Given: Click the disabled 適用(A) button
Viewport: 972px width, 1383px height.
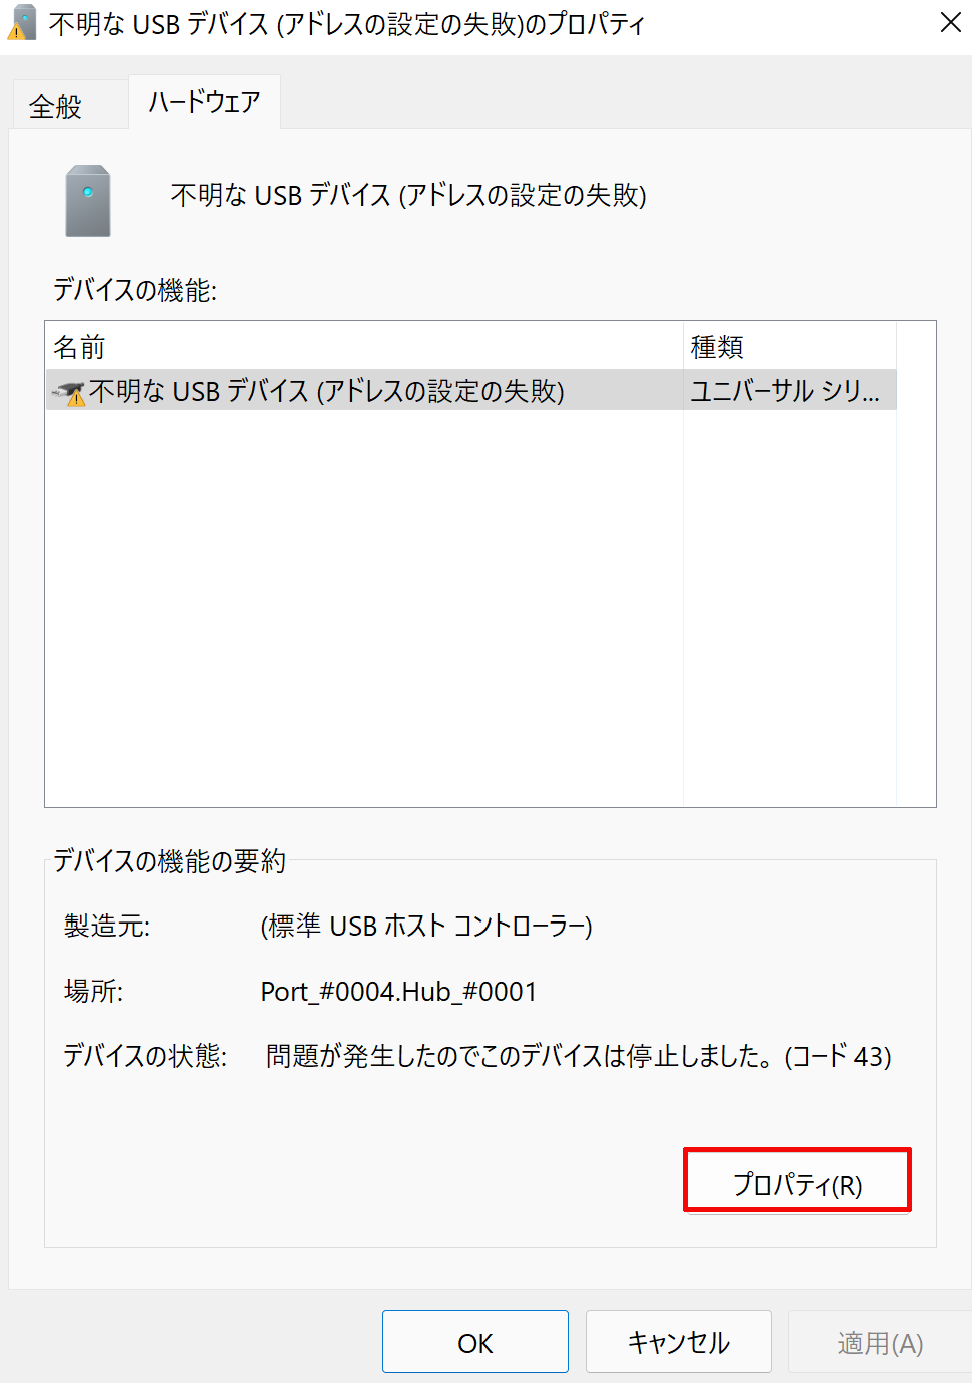Looking at the screenshot, I should click(x=882, y=1342).
